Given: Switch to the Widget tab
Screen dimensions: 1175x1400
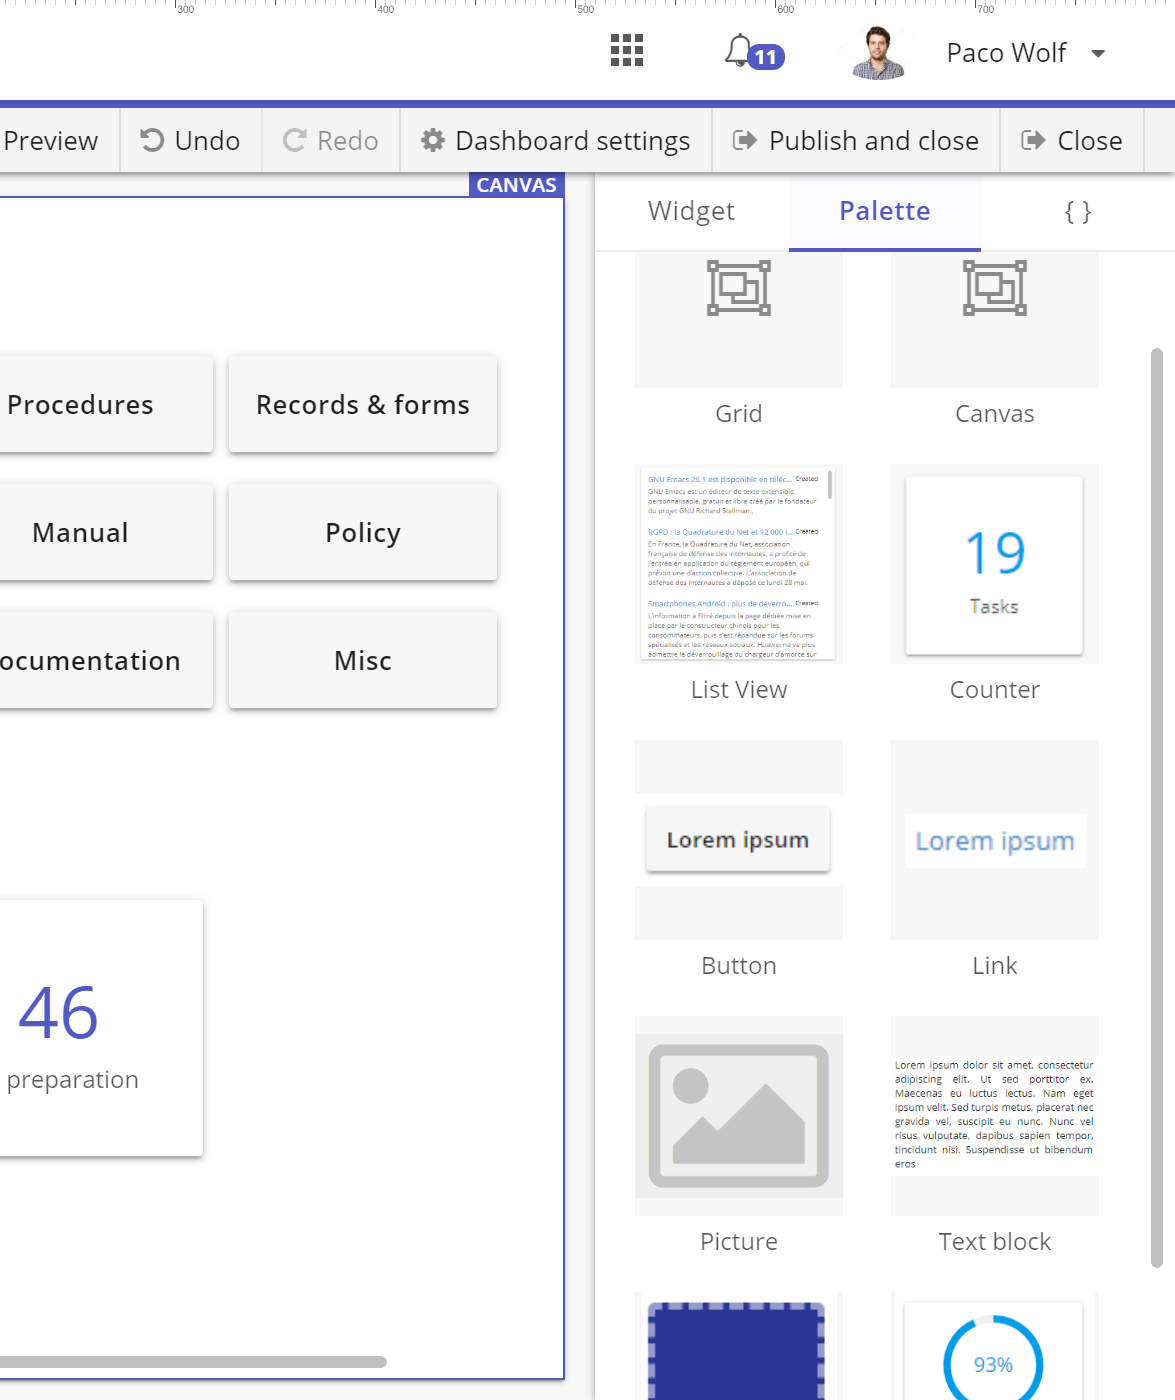Looking at the screenshot, I should pyautogui.click(x=691, y=211).
